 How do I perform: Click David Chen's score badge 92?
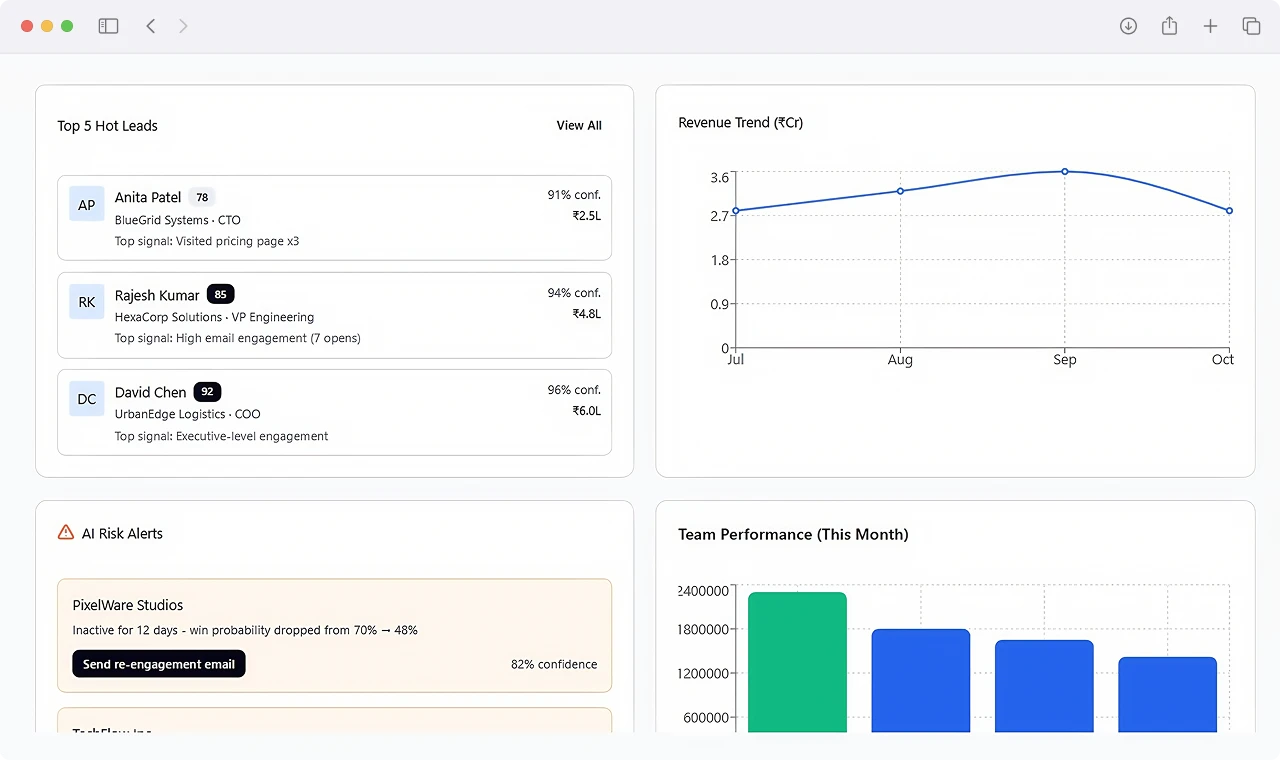[208, 392]
